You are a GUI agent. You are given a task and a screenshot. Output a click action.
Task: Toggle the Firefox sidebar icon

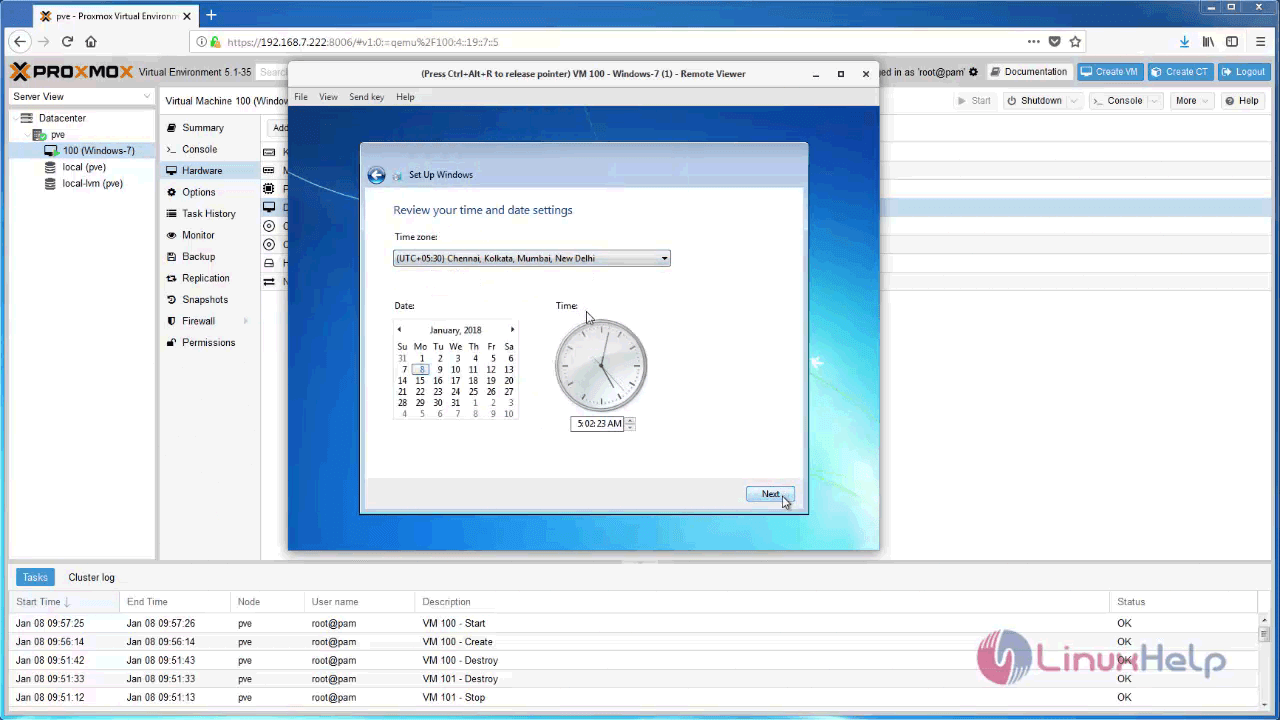[x=1232, y=42]
